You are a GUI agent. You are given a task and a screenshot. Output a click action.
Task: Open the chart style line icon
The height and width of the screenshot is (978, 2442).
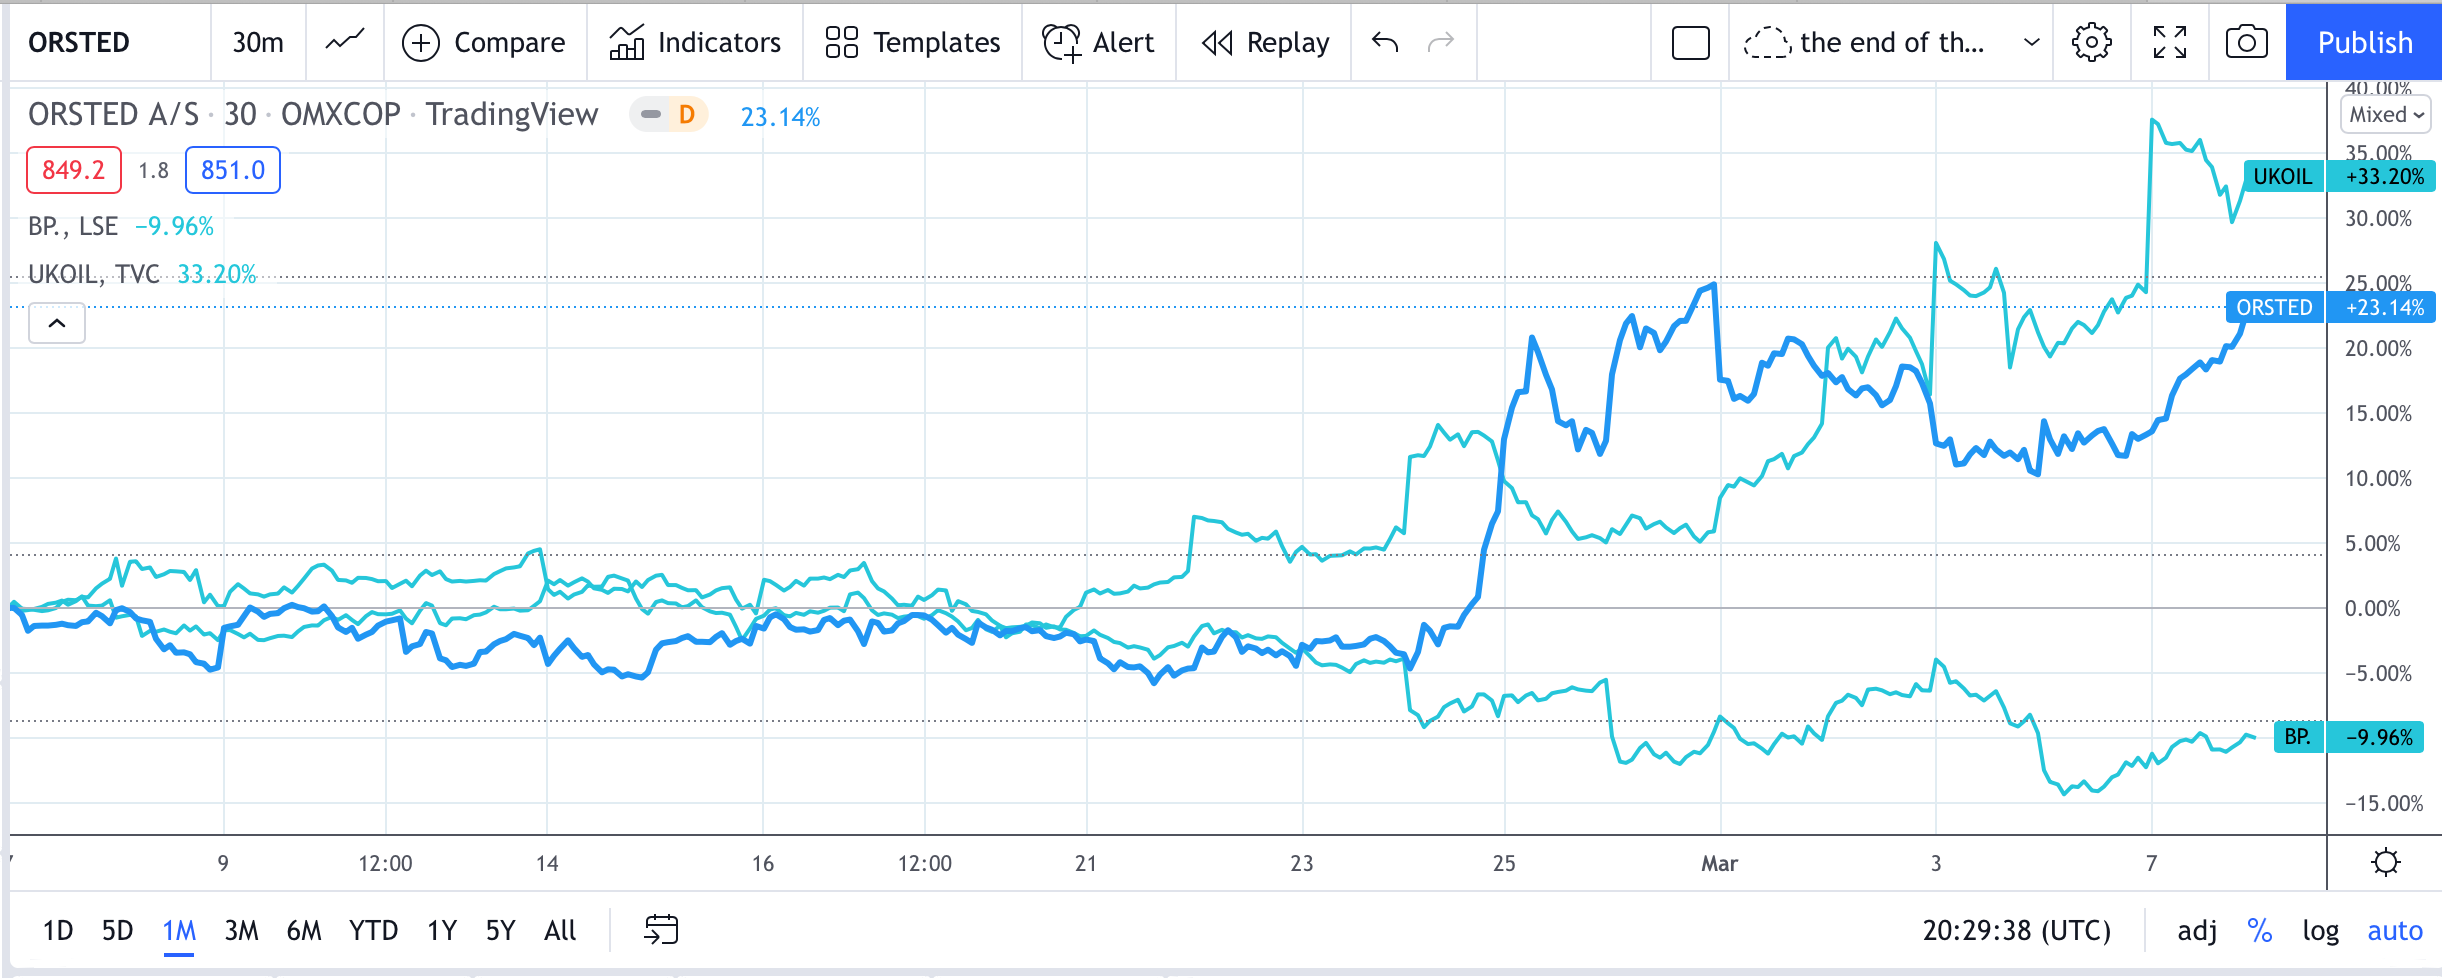(345, 42)
